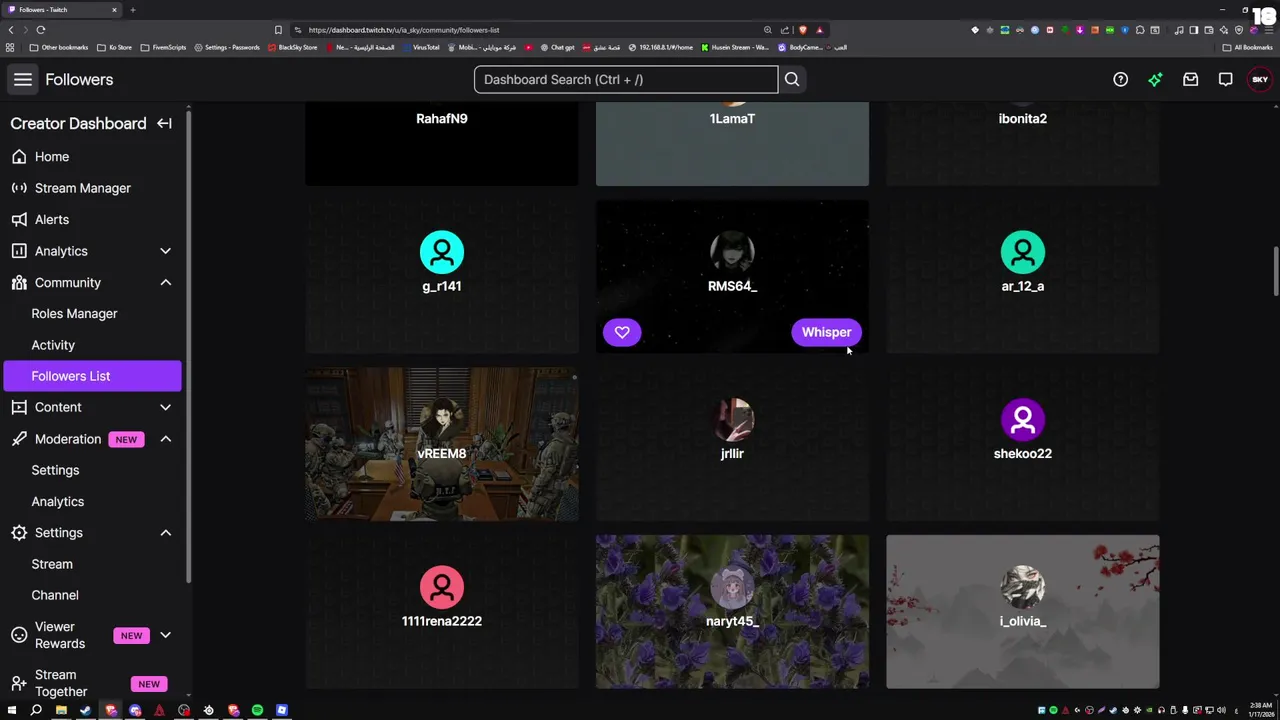Click the browser address bar URL
The height and width of the screenshot is (720, 1280).
(x=404, y=30)
